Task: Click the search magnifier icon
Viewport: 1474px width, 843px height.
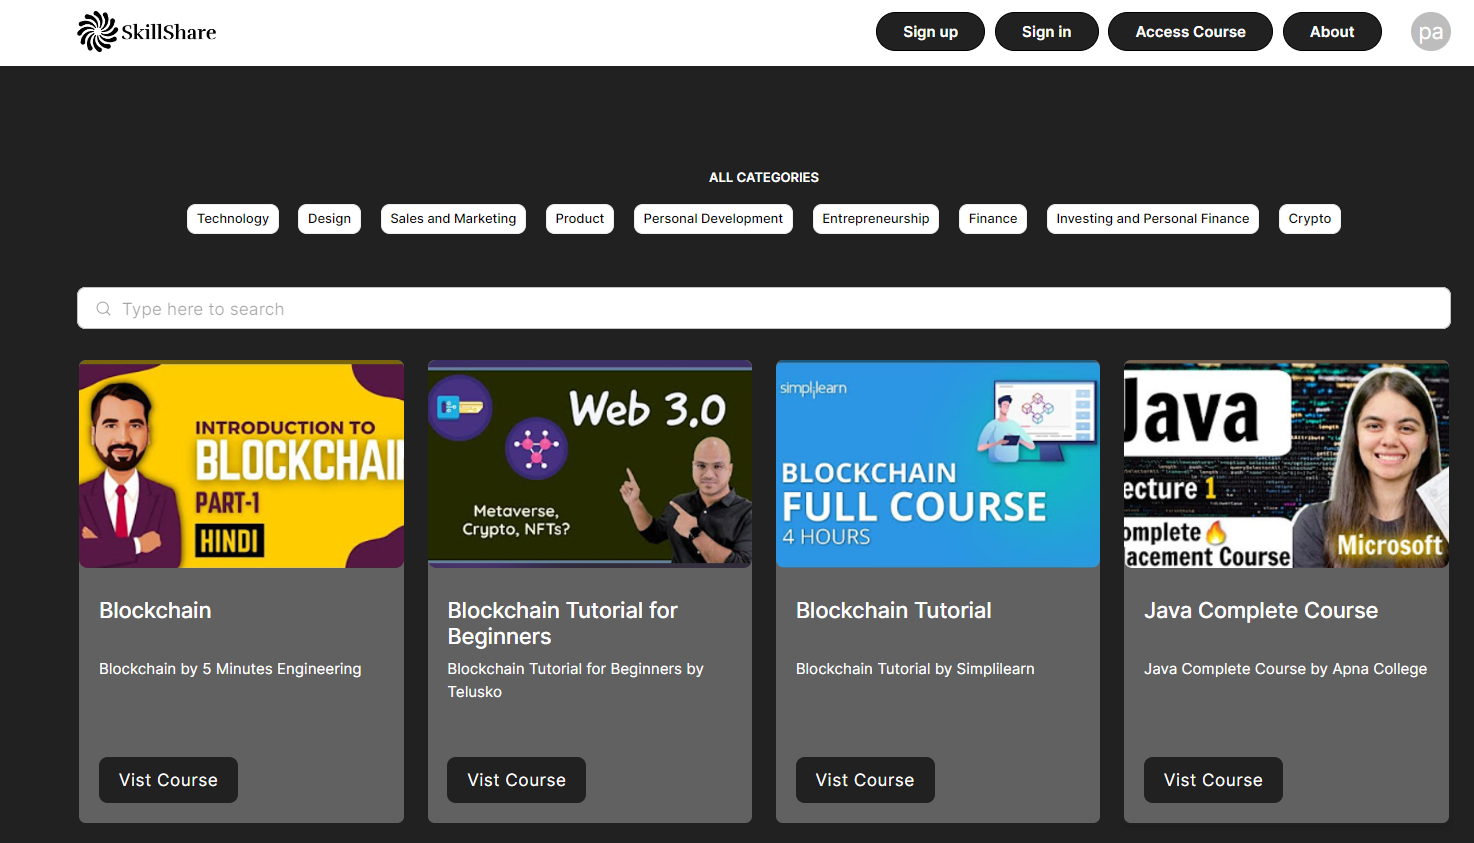Action: coord(103,309)
